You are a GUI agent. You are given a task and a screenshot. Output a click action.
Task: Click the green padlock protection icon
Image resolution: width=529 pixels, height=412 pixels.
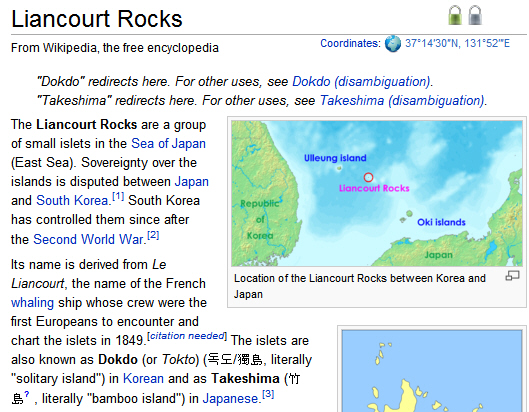tap(455, 15)
